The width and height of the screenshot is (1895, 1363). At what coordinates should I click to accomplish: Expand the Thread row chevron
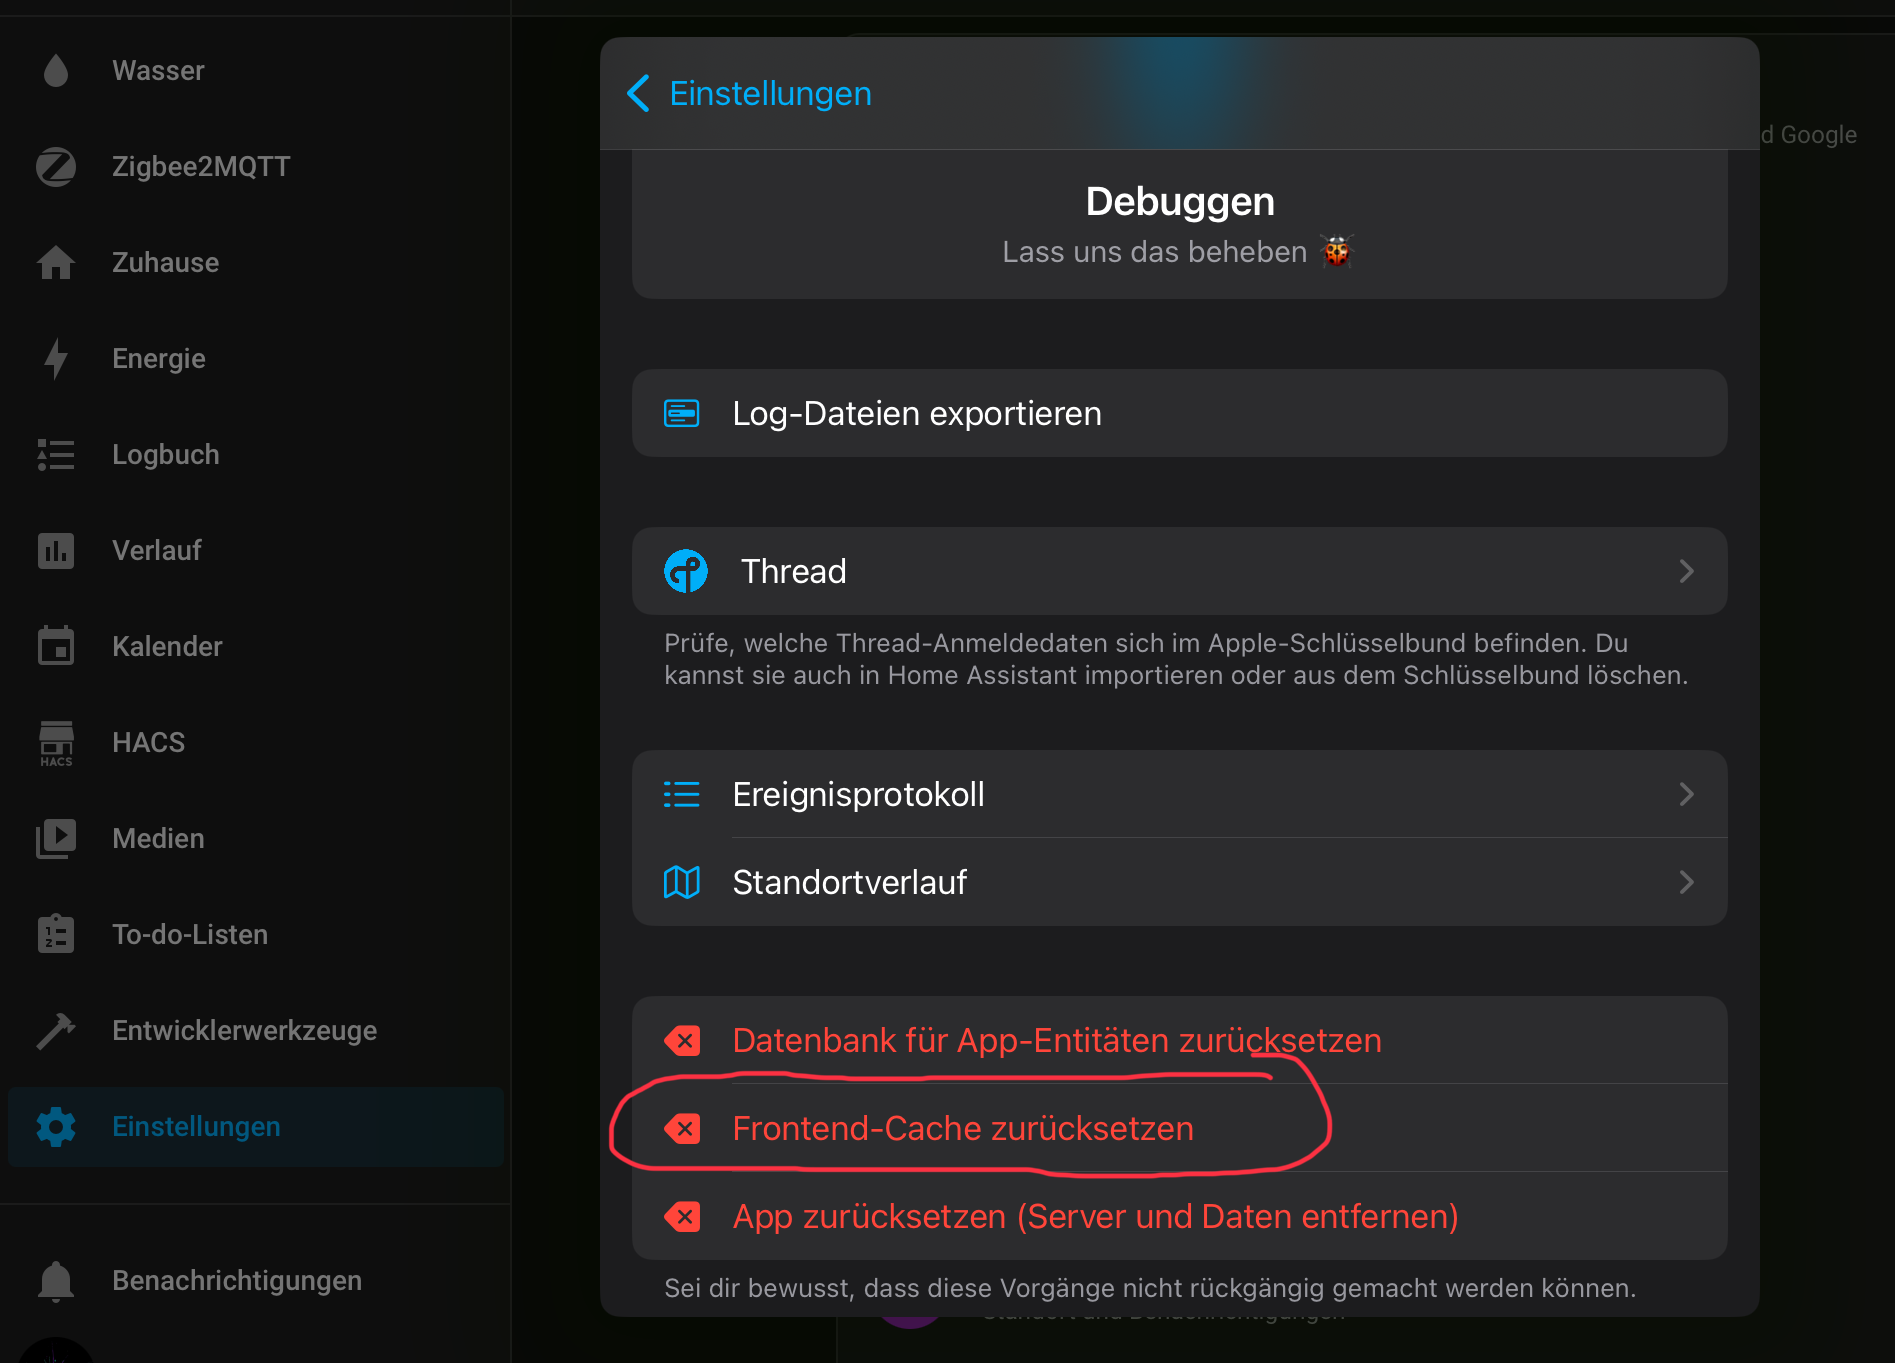click(x=1686, y=571)
